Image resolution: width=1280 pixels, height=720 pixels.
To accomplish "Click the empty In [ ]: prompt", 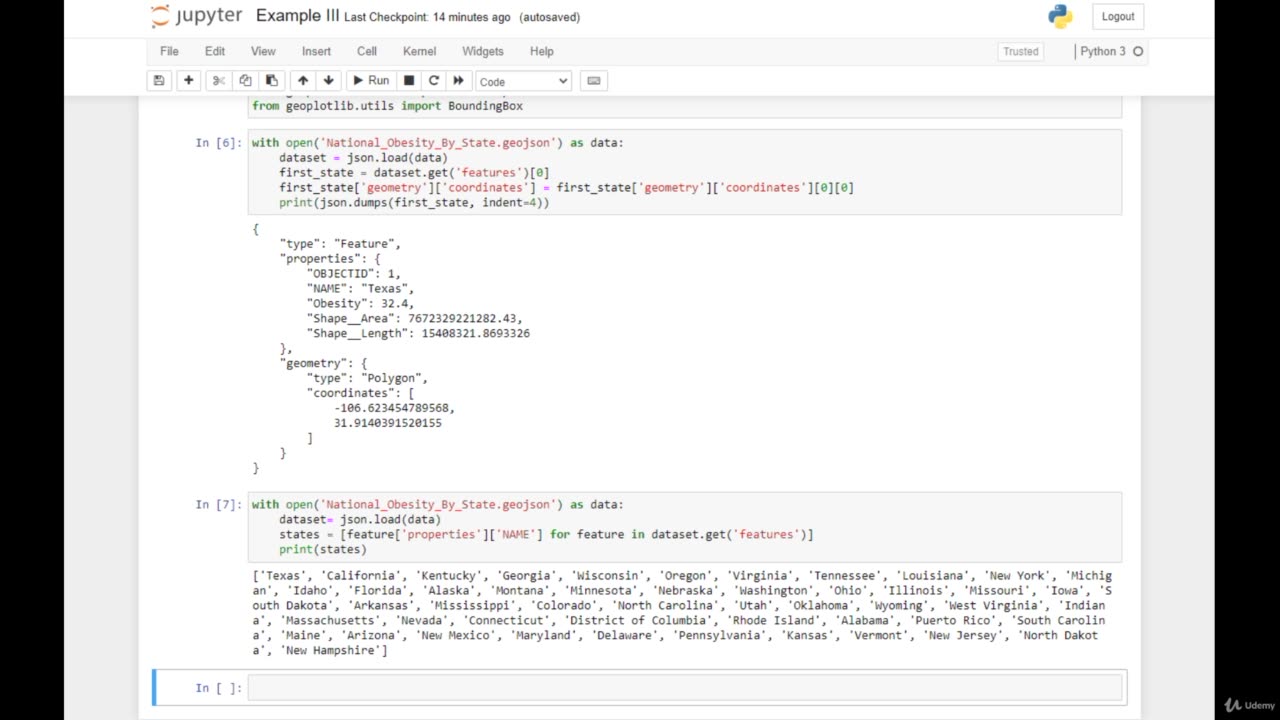I will tap(218, 688).
